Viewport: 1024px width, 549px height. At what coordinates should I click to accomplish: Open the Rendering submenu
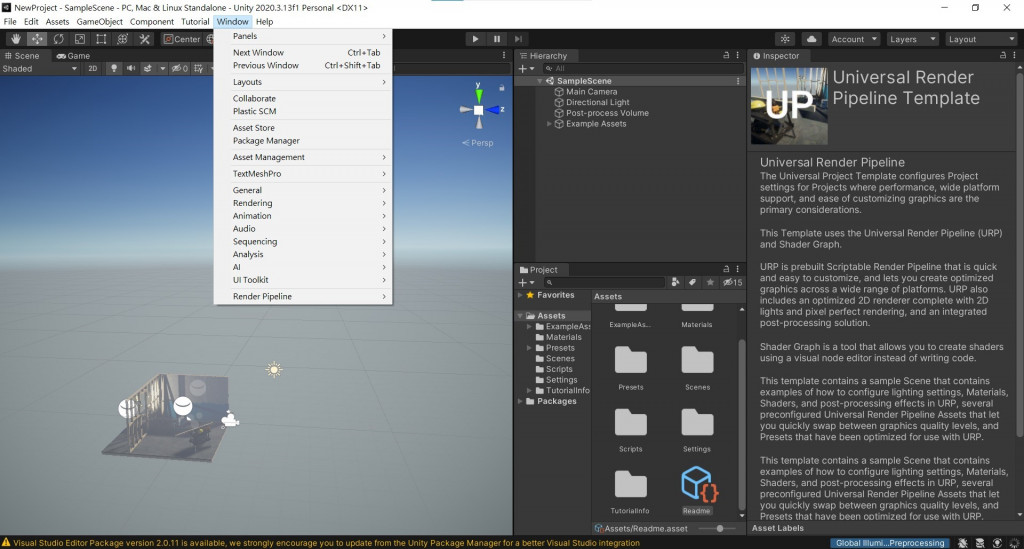(303, 203)
